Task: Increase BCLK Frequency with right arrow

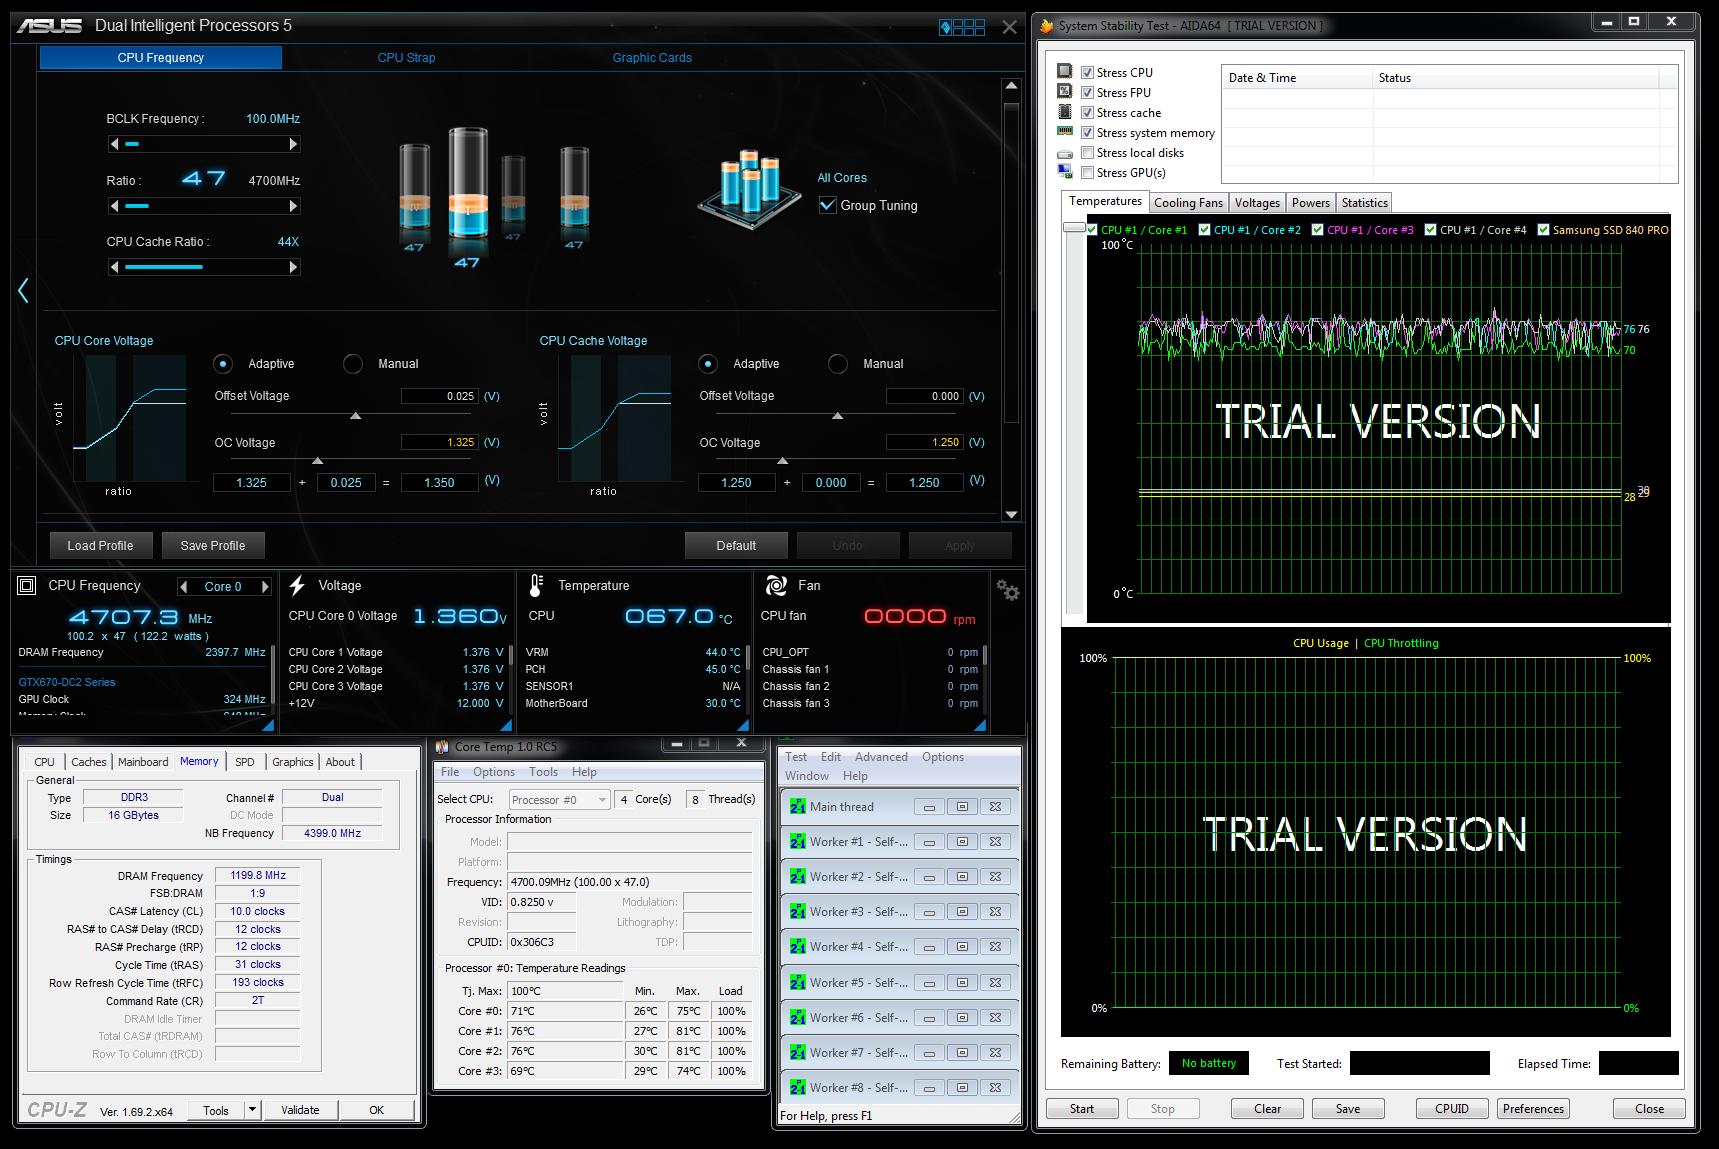Action: [x=293, y=144]
